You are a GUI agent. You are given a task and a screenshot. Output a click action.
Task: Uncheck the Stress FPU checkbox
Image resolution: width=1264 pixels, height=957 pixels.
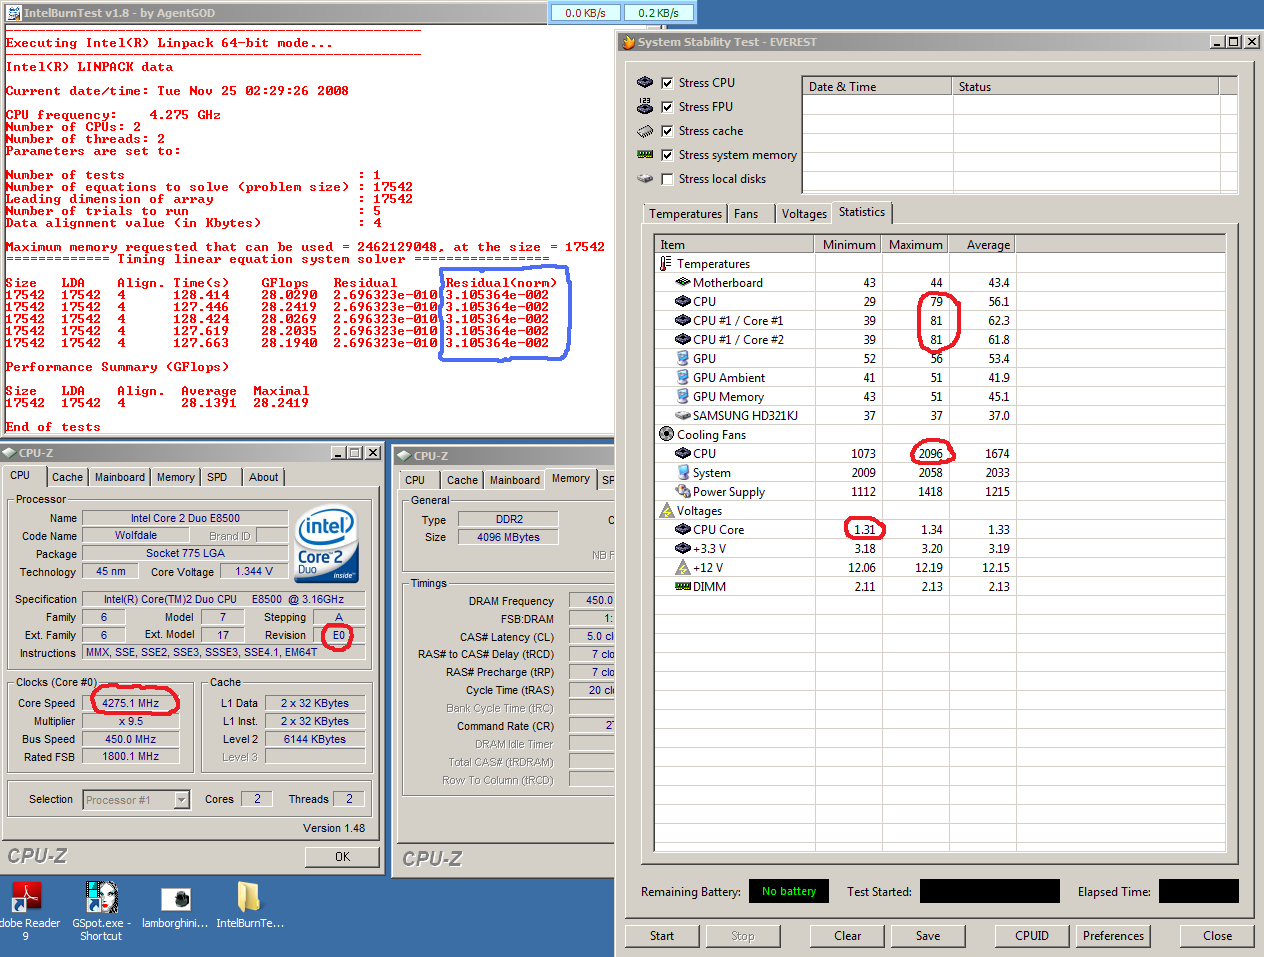[x=667, y=107]
